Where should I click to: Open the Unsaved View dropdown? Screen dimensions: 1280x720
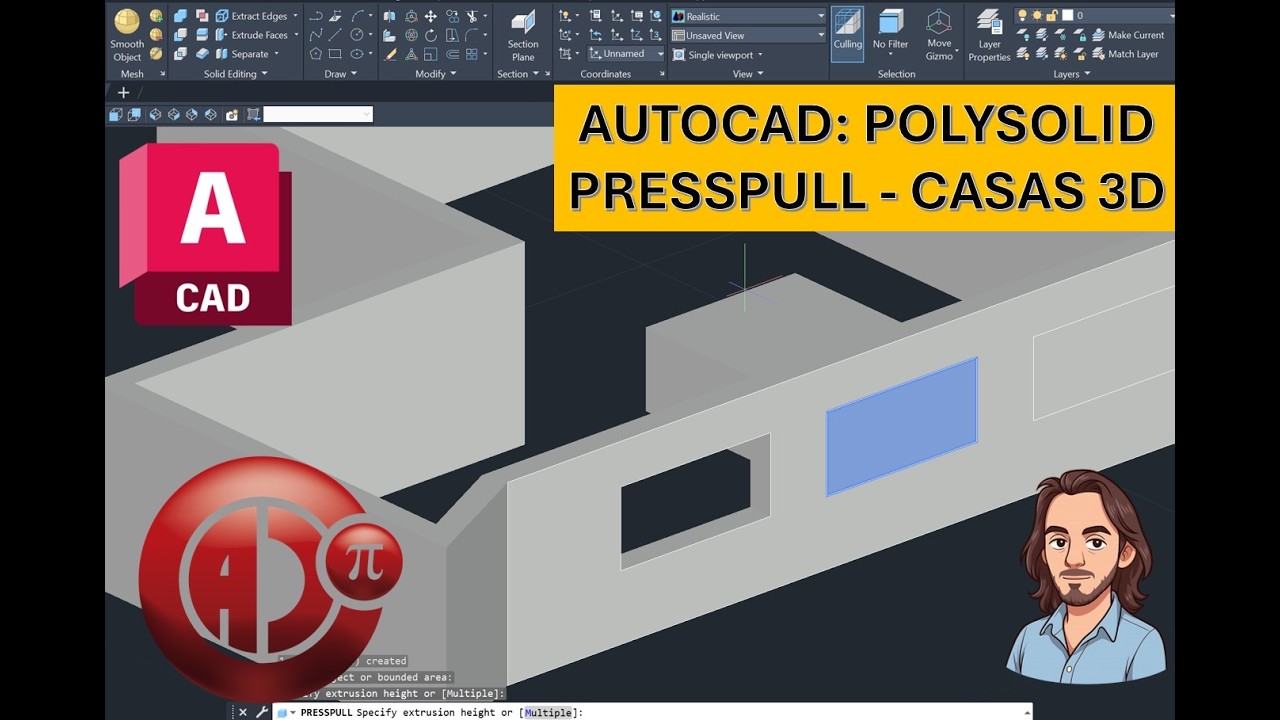(x=748, y=35)
